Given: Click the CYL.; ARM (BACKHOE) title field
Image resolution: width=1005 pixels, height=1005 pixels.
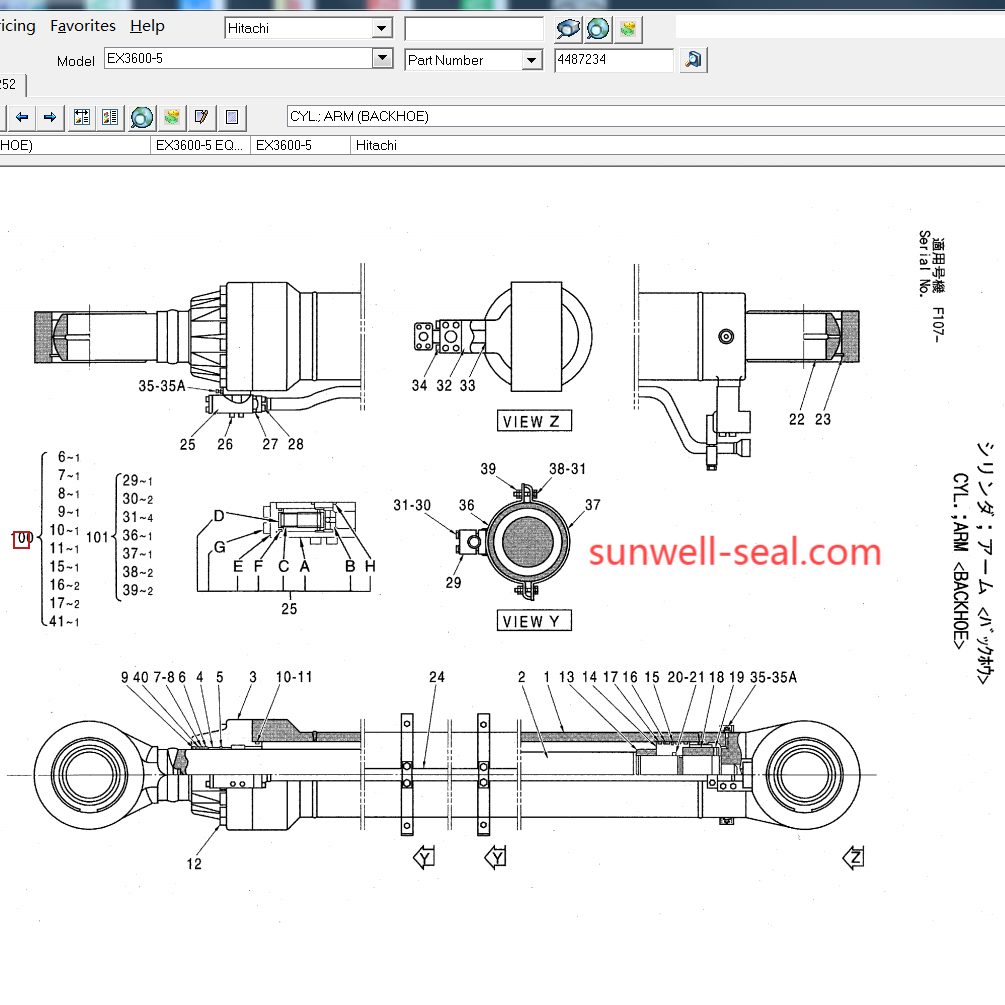Looking at the screenshot, I should tap(640, 116).
